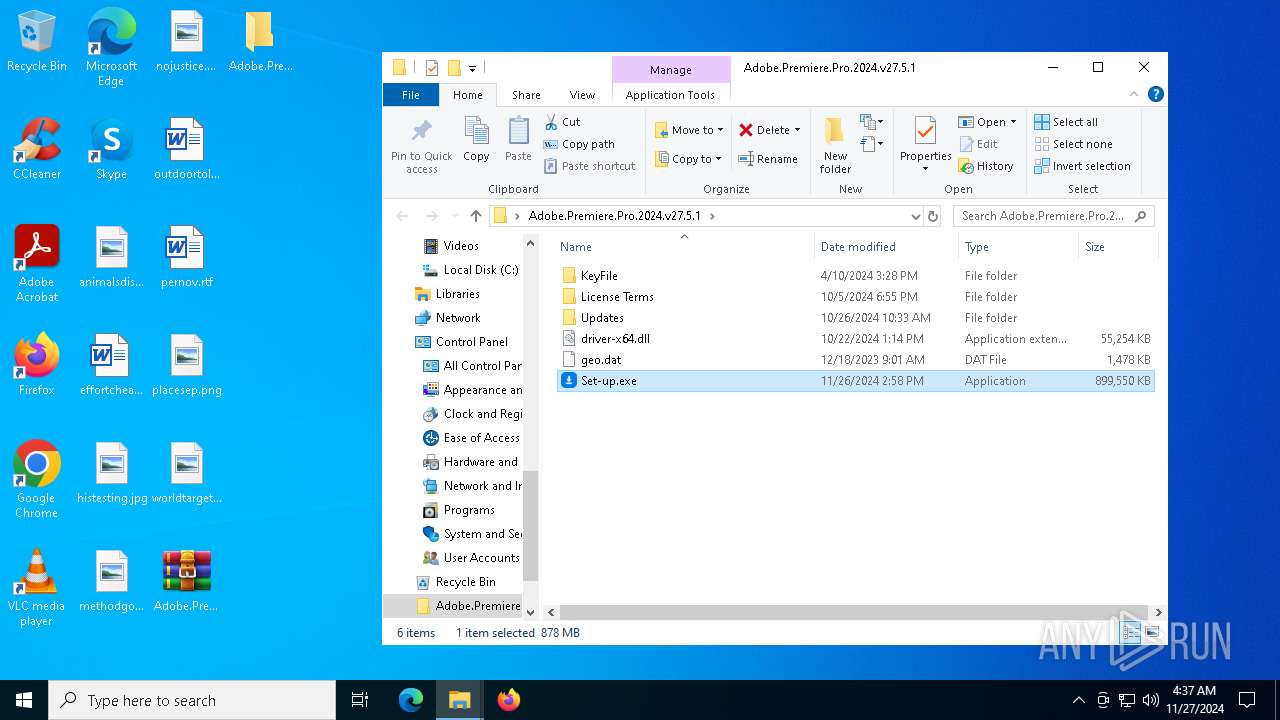1280x720 pixels.
Task: Open the Open dropdown in ribbon
Action: (987, 122)
